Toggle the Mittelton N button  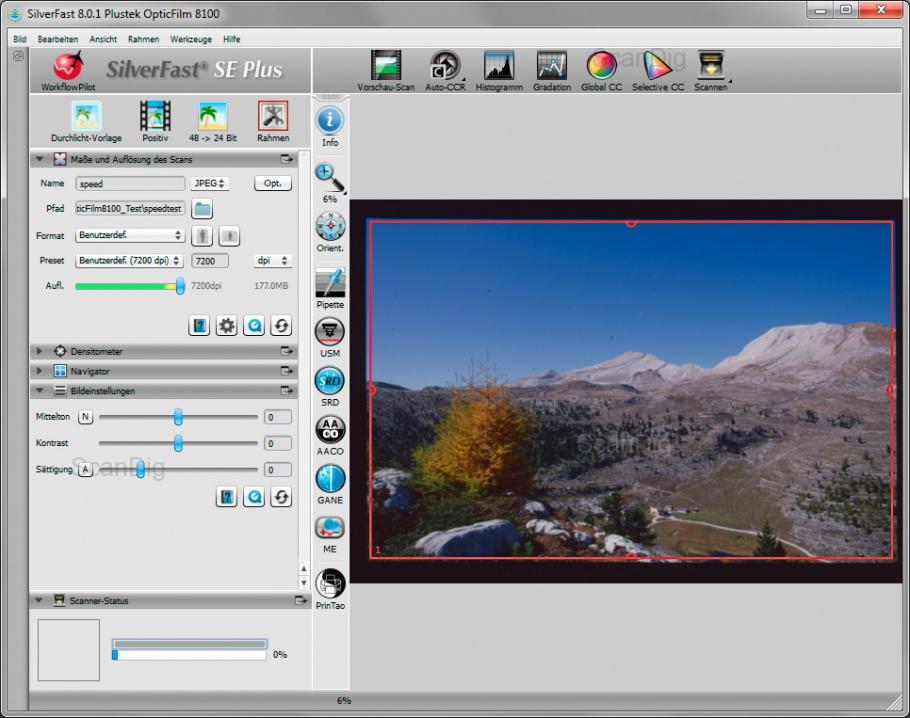pyautogui.click(x=85, y=416)
